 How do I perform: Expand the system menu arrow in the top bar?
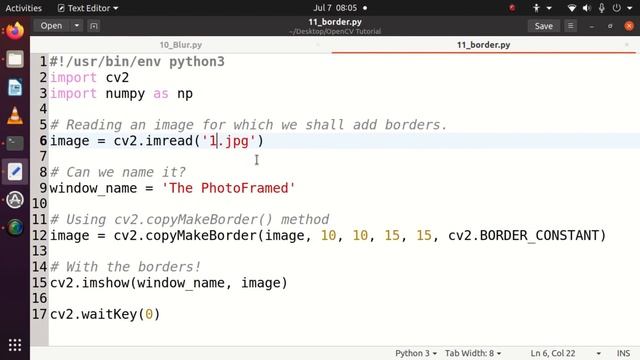tap(630, 8)
